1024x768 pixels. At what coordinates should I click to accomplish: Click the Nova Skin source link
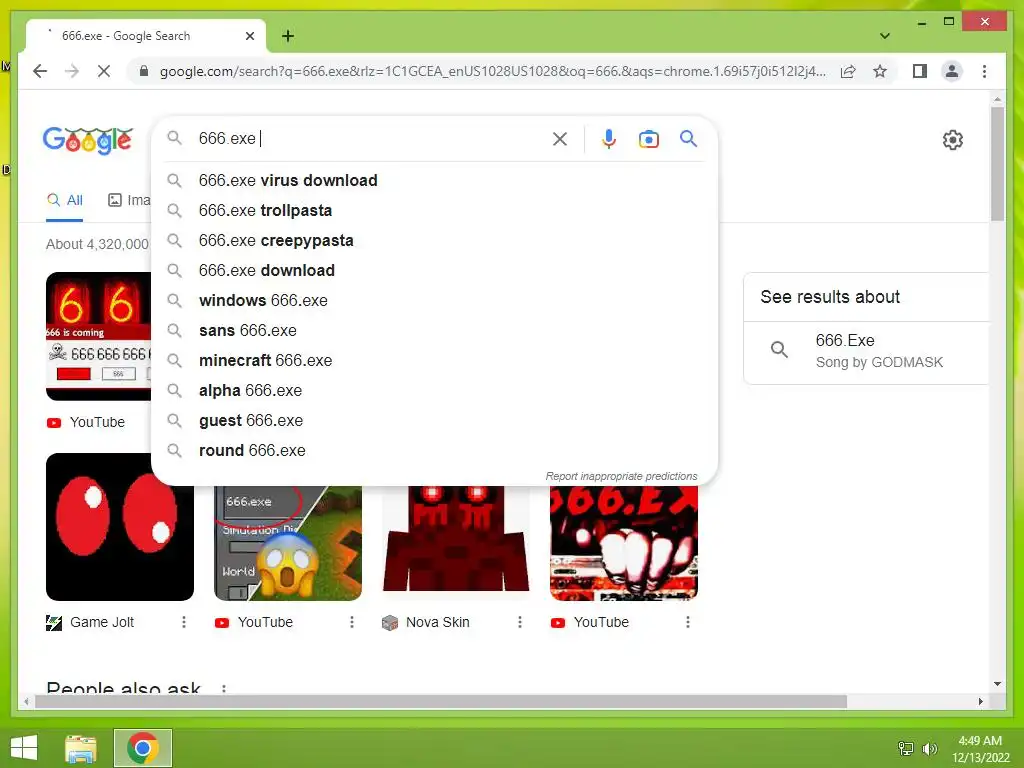426,622
